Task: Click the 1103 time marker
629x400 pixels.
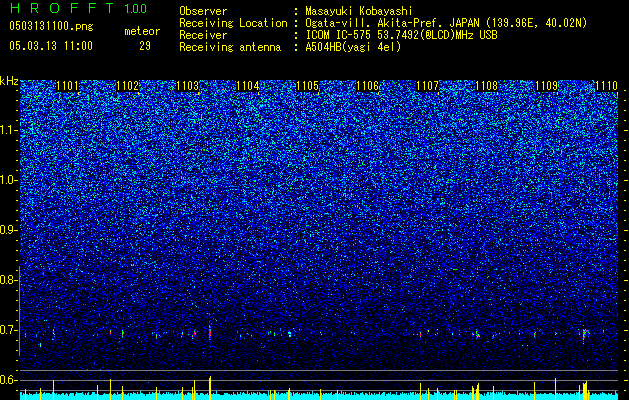Action: pos(187,86)
